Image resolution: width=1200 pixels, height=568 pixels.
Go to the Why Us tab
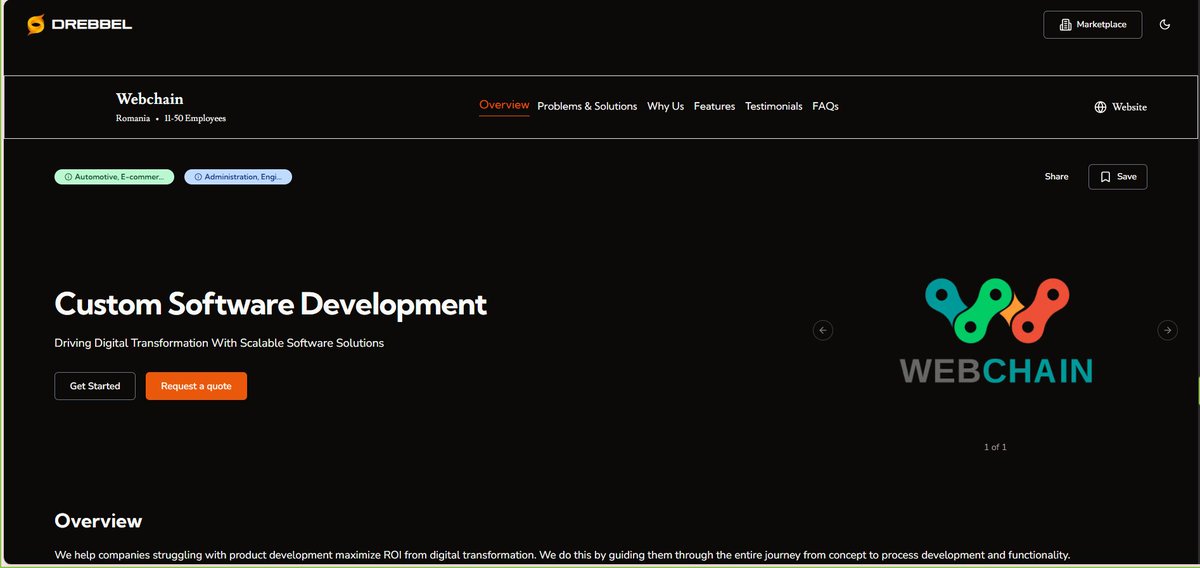pyautogui.click(x=665, y=106)
